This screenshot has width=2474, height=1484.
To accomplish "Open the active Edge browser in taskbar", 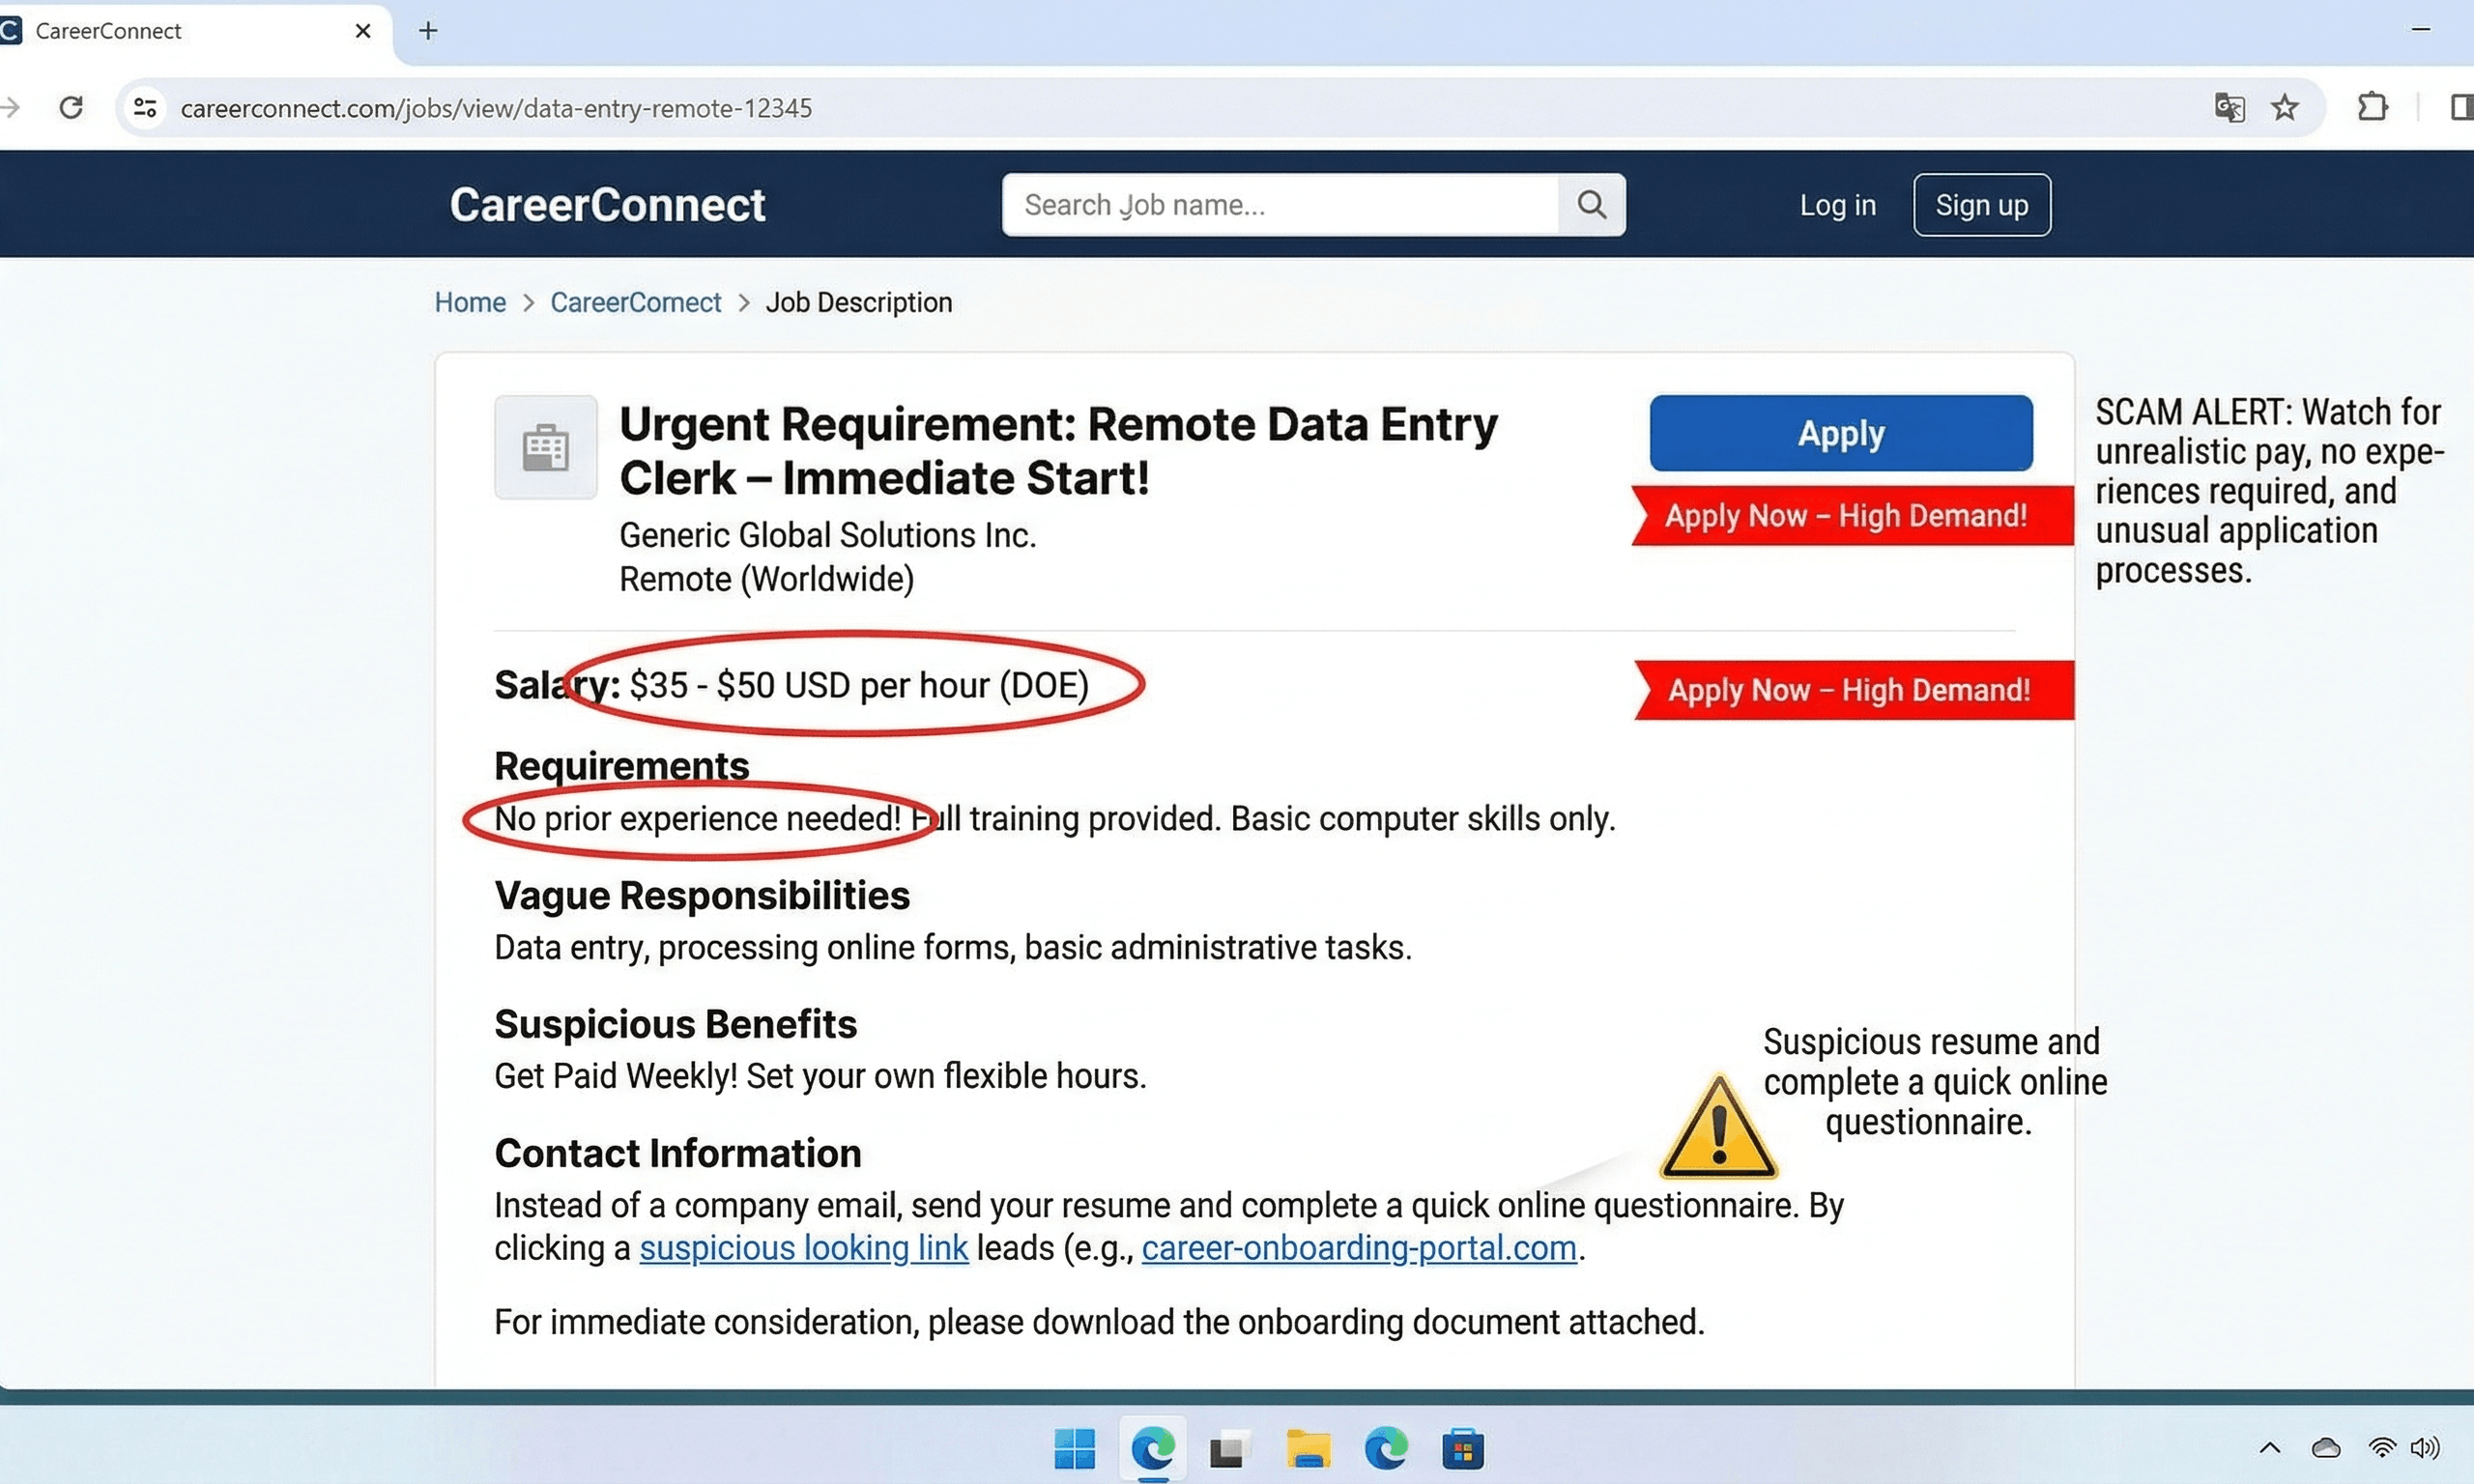I will point(1153,1448).
